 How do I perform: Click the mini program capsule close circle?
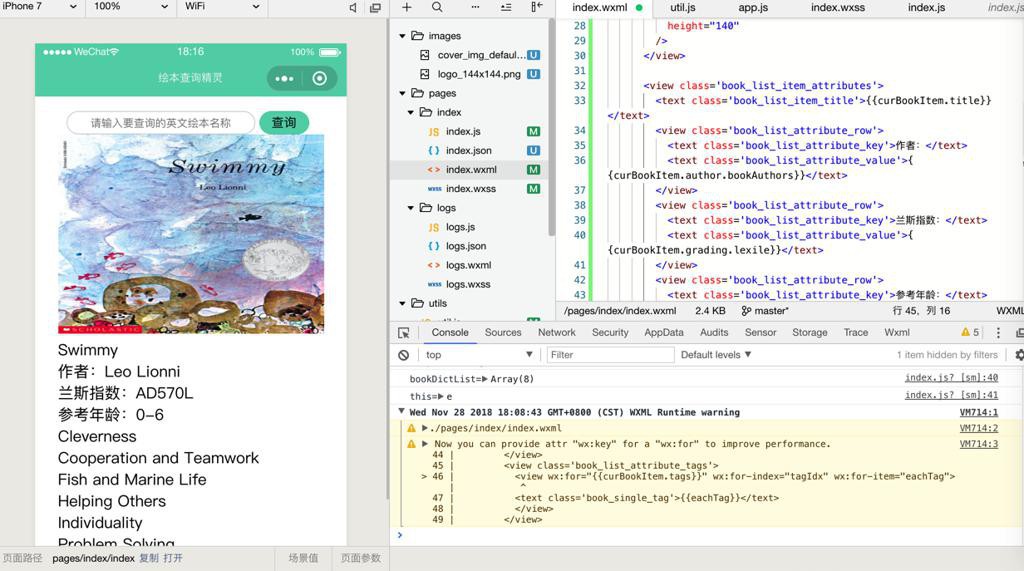click(x=320, y=78)
